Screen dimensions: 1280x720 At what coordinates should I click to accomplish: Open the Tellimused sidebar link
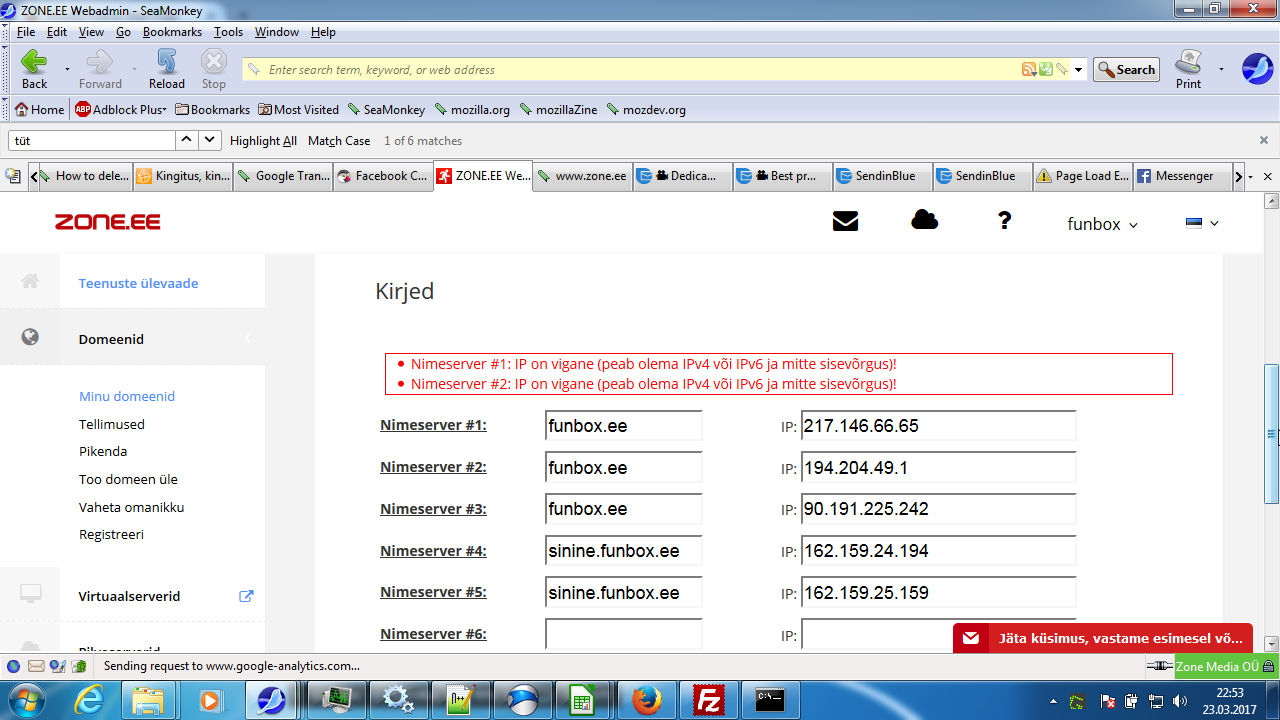112,424
